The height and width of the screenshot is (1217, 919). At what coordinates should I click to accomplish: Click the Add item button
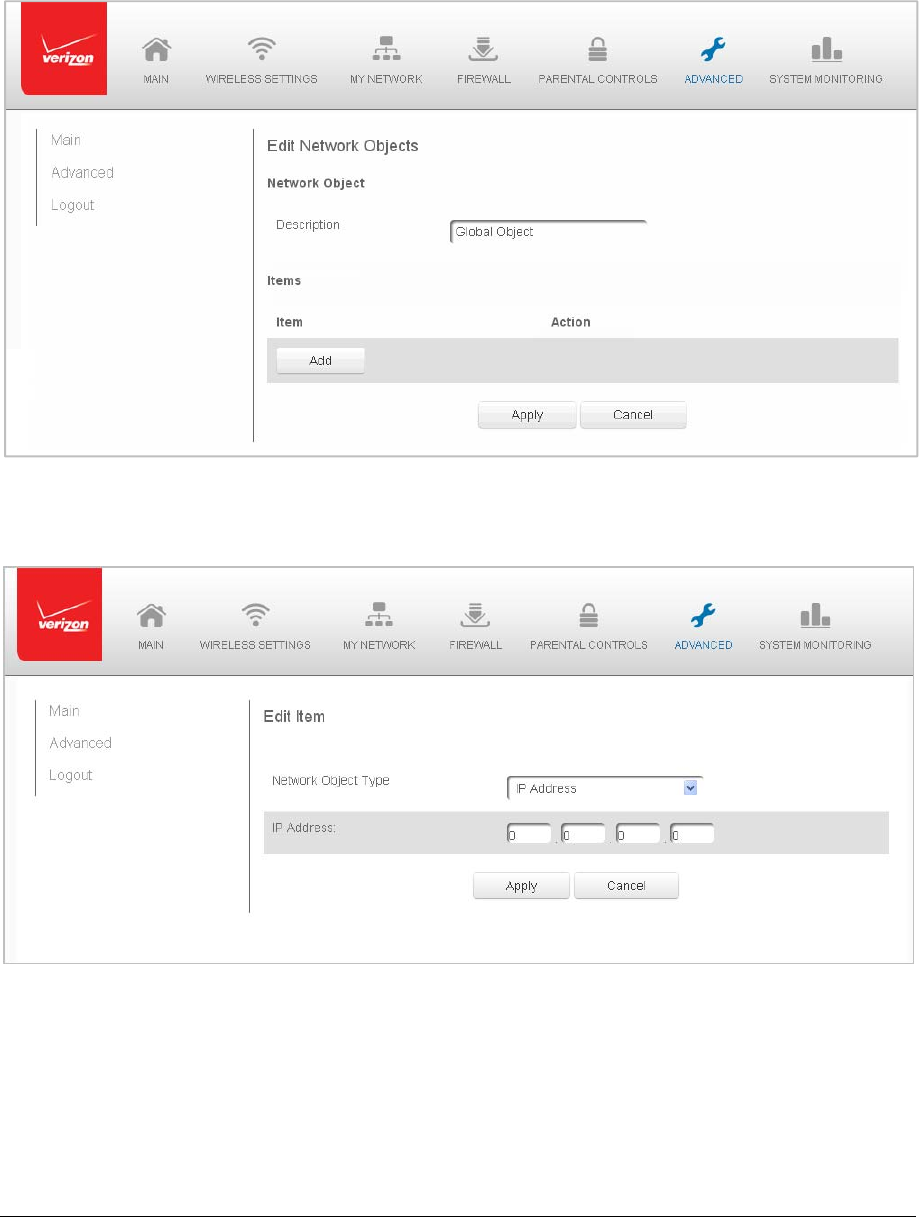(x=320, y=361)
